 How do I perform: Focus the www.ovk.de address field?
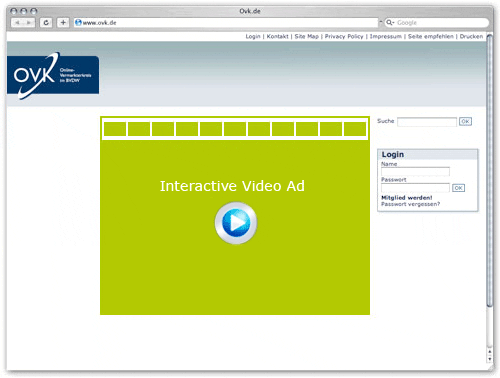[227, 23]
